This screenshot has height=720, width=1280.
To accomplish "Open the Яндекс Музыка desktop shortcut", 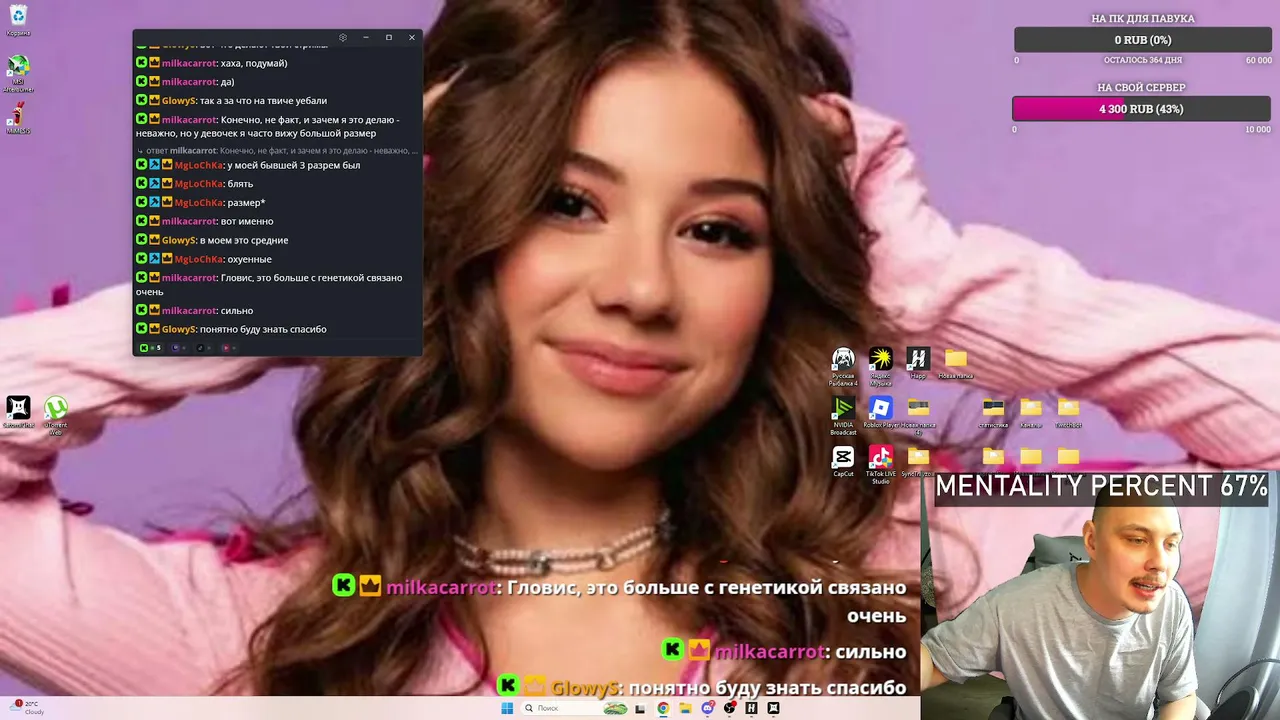I will [880, 366].
